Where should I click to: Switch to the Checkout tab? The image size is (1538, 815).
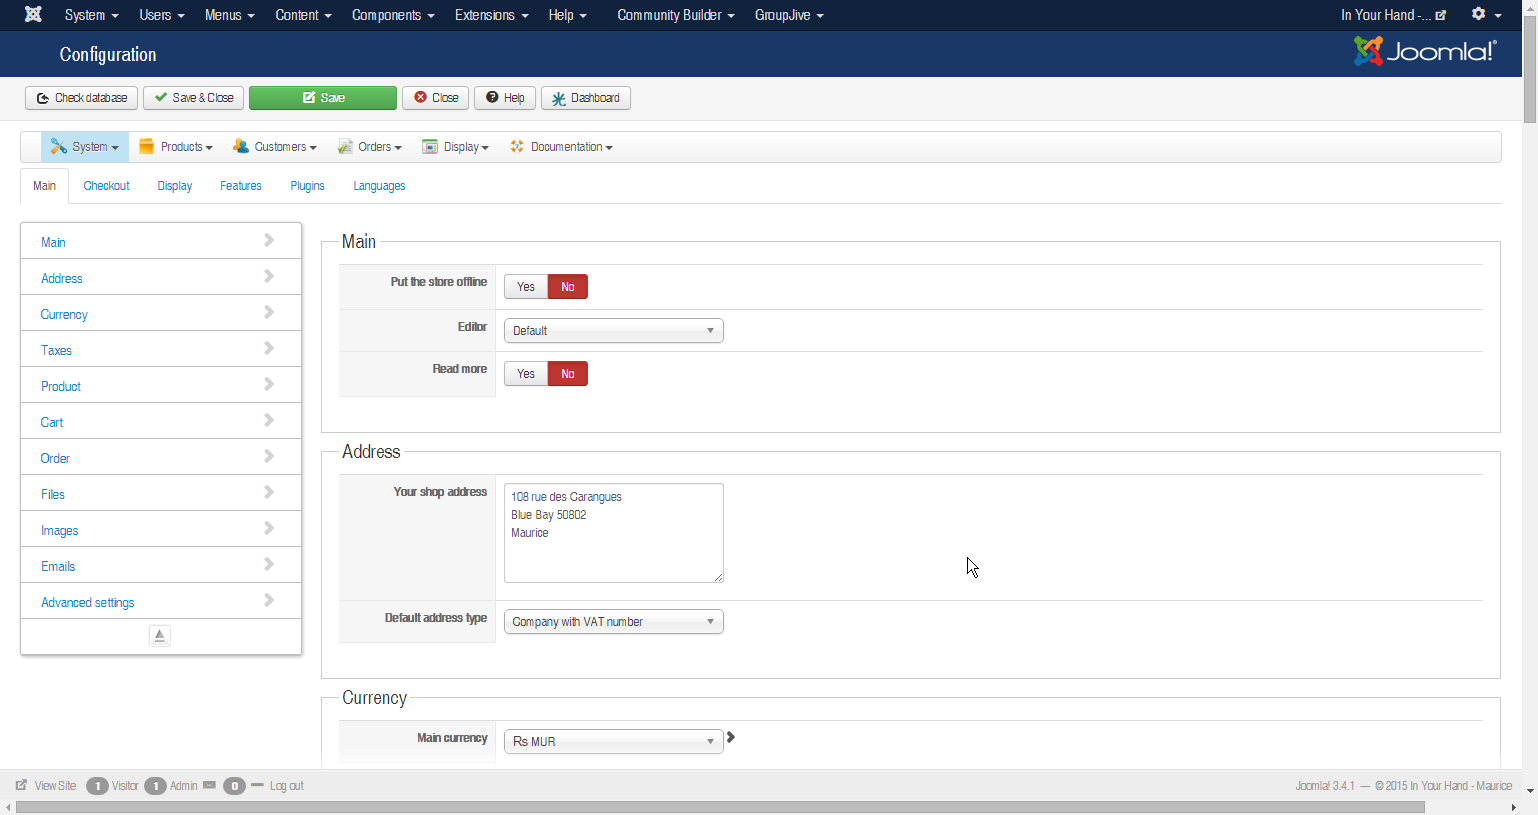(x=107, y=186)
